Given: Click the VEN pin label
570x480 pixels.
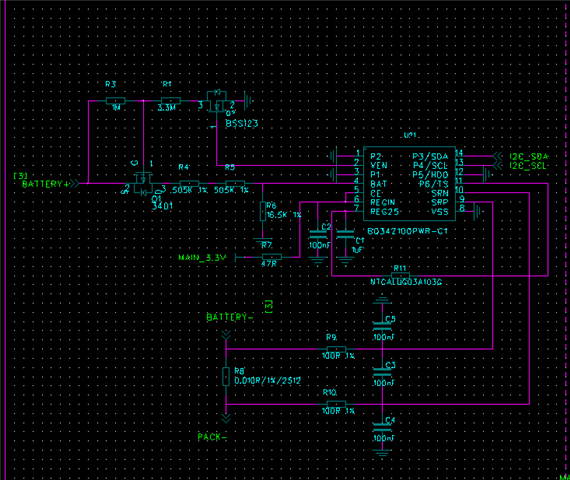Looking at the screenshot, I should pyautogui.click(x=379, y=165).
